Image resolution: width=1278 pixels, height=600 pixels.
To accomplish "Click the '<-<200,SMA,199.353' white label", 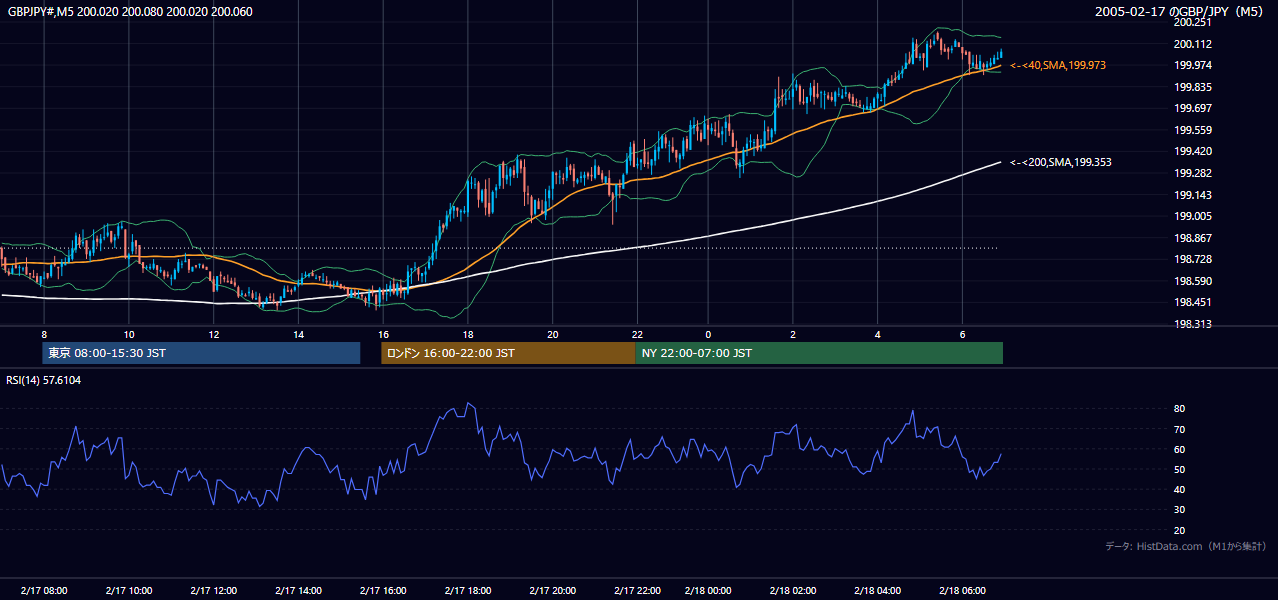I will (x=1061, y=162).
